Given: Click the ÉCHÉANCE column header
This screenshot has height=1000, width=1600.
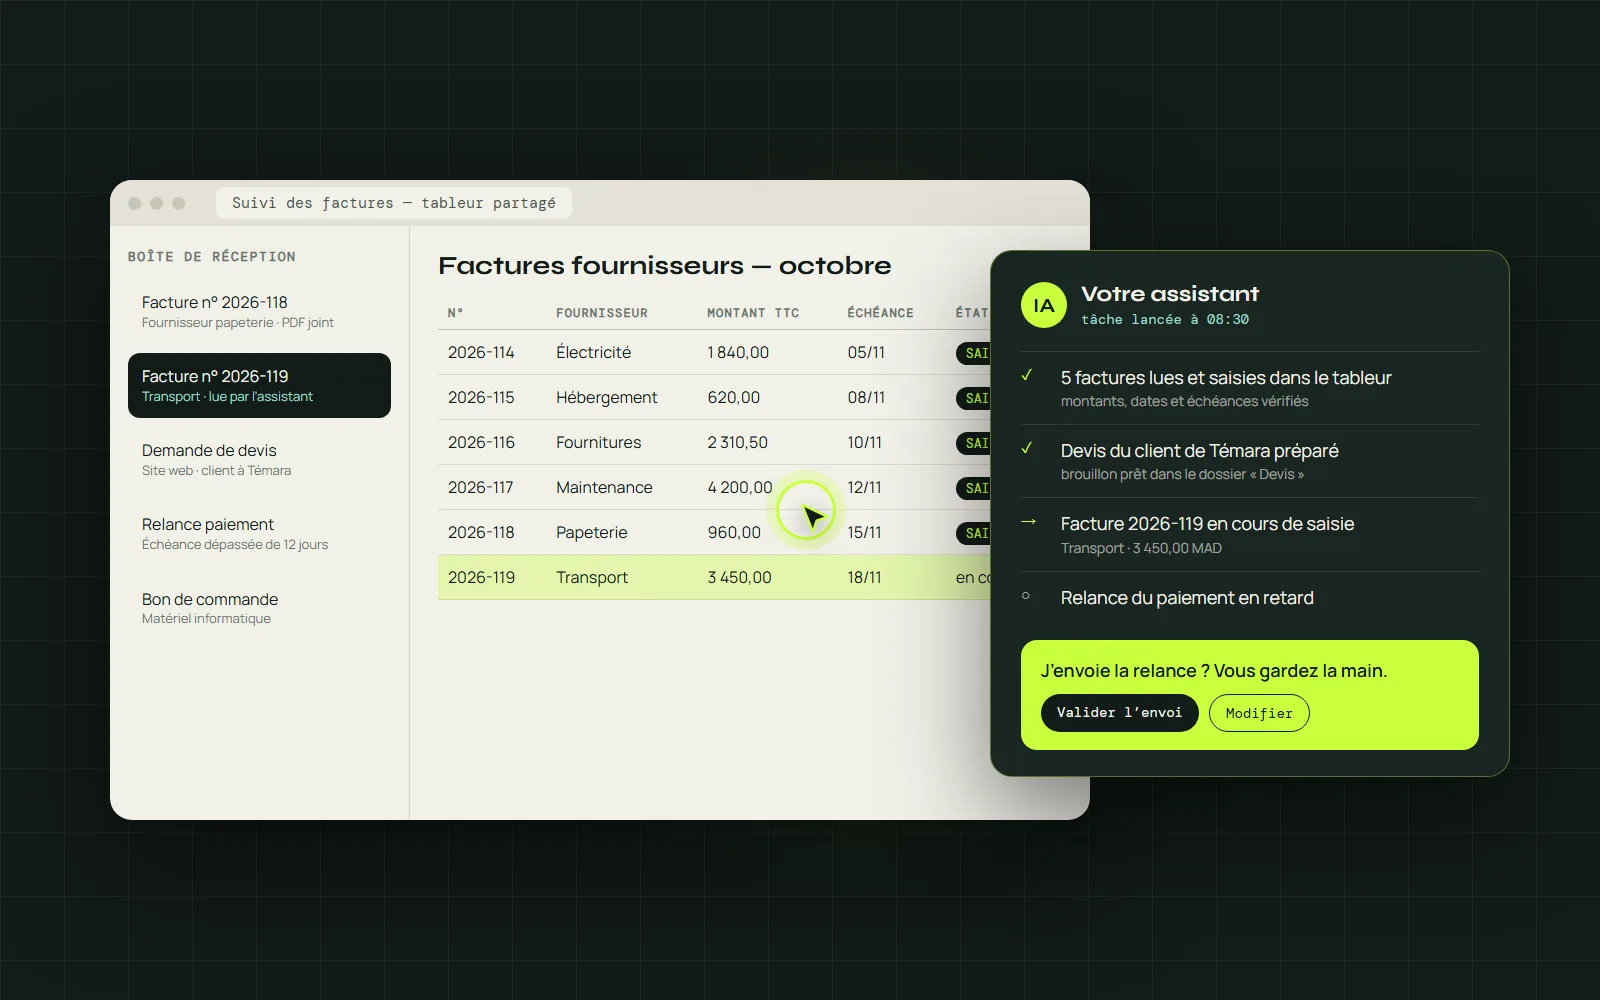Looking at the screenshot, I should click(880, 313).
